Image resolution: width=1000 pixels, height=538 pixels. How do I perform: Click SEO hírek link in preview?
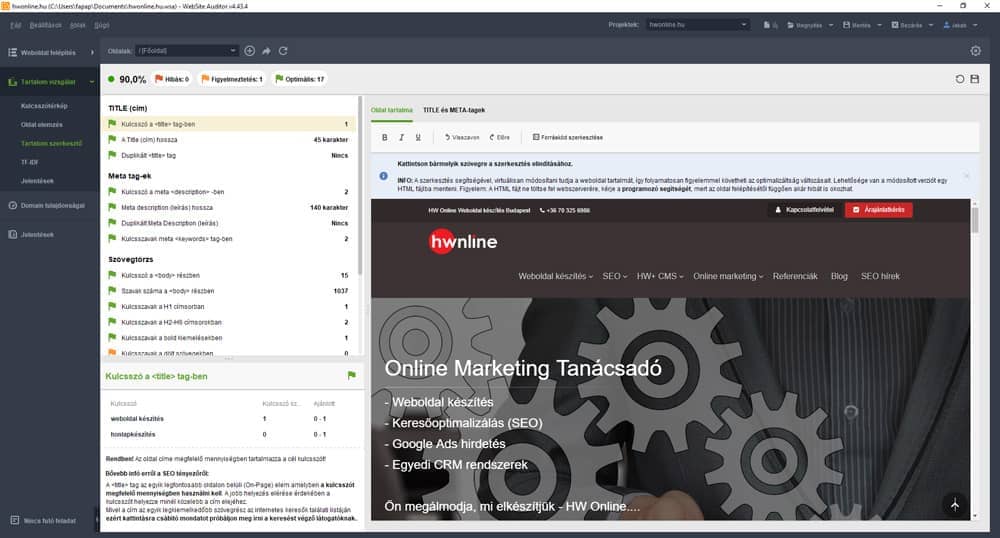(880, 276)
